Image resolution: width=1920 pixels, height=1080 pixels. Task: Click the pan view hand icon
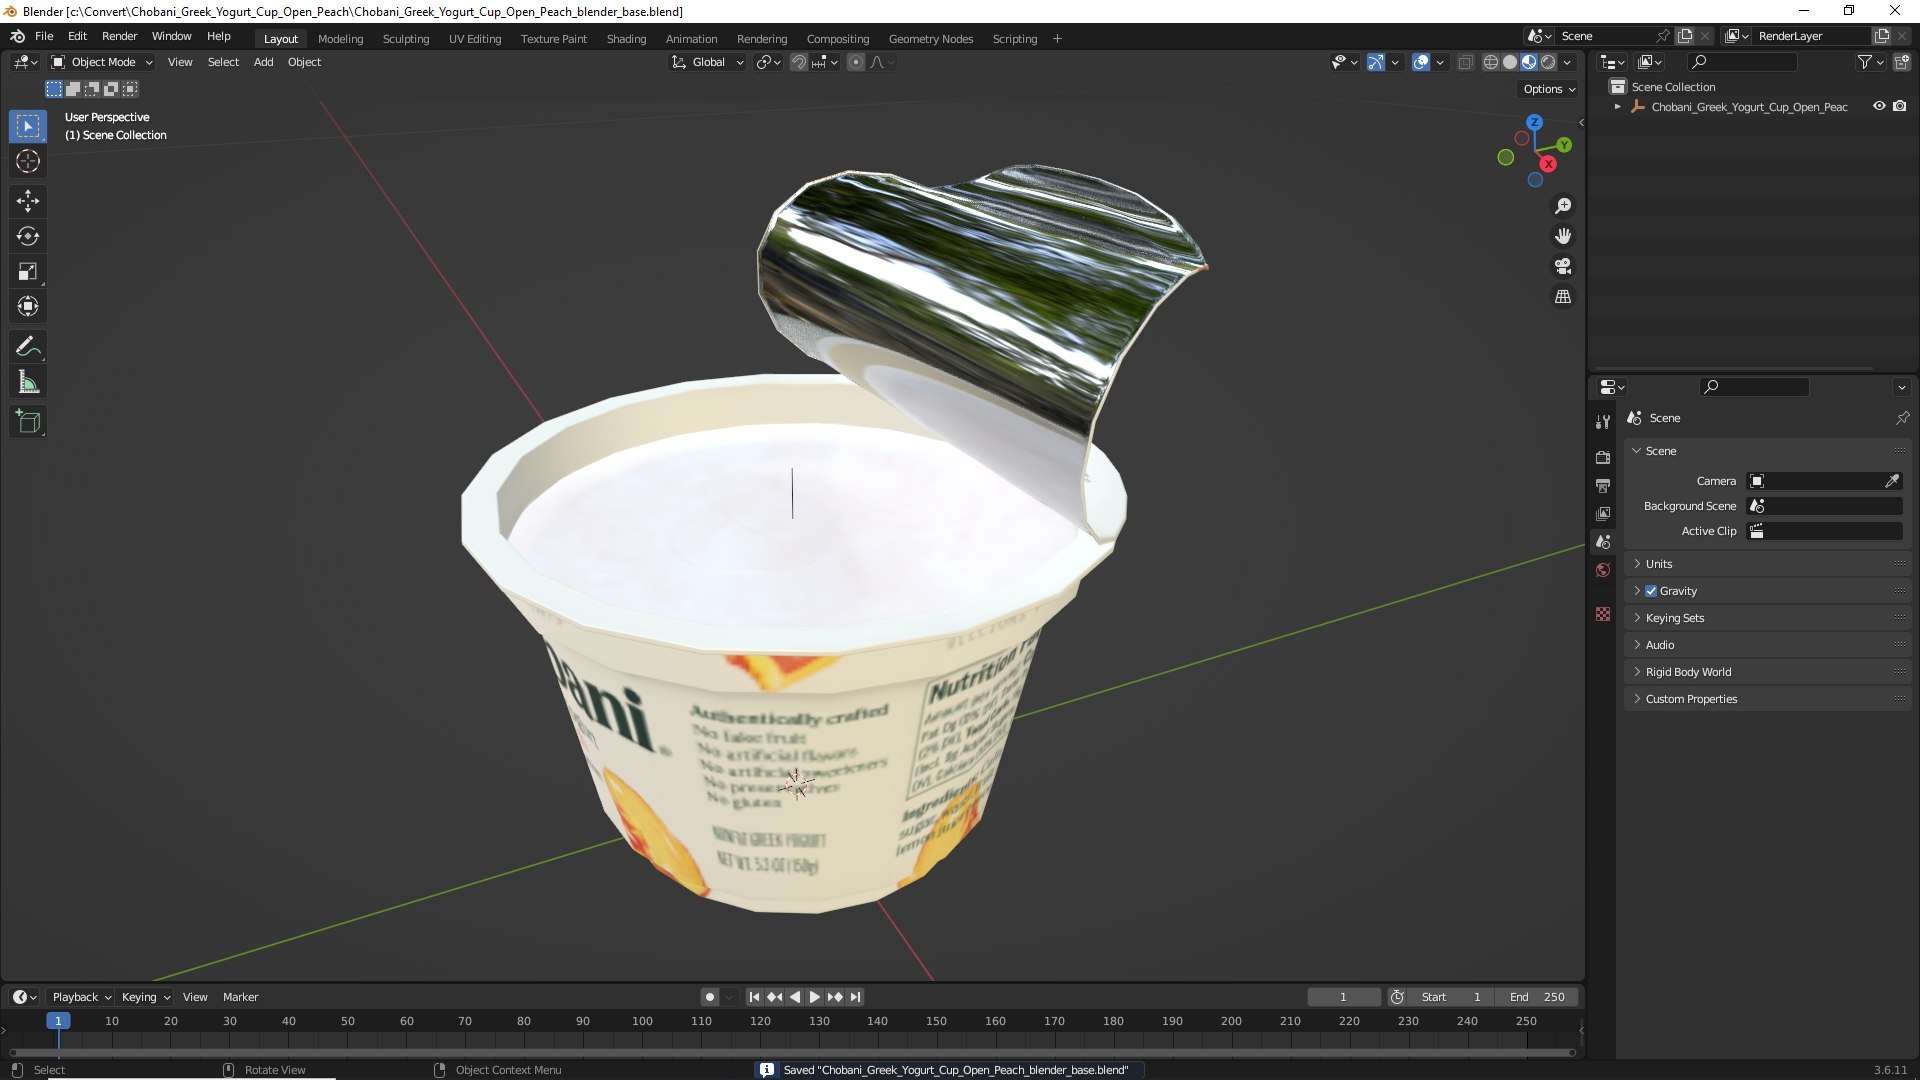1563,236
